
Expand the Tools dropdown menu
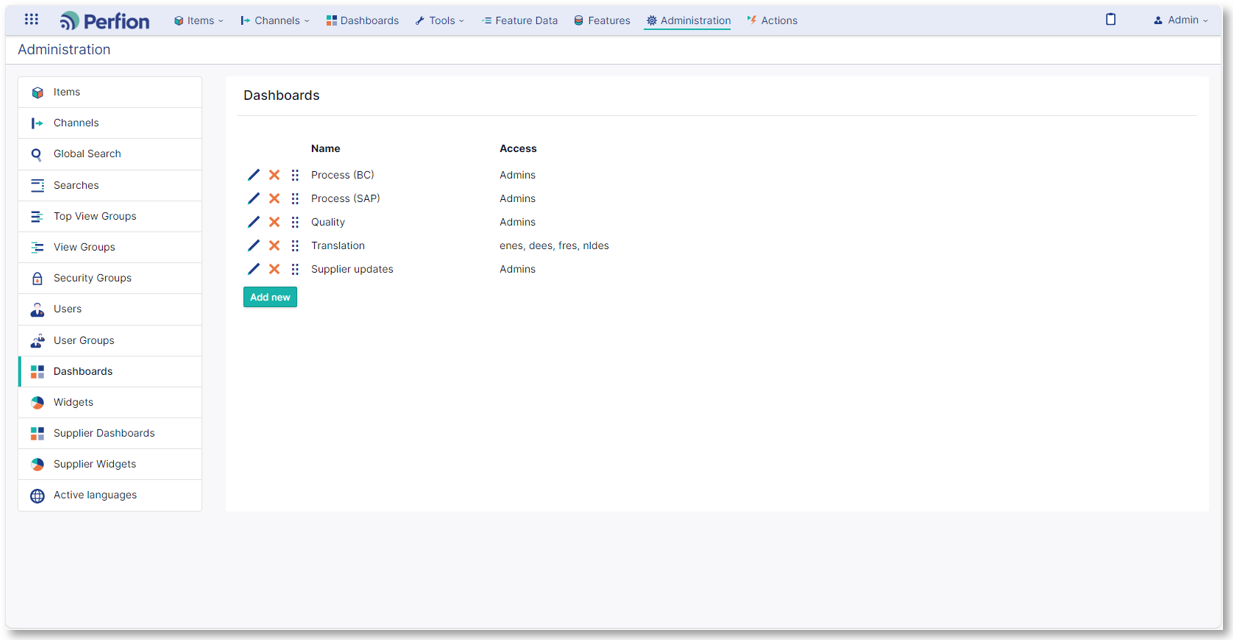[x=440, y=20]
